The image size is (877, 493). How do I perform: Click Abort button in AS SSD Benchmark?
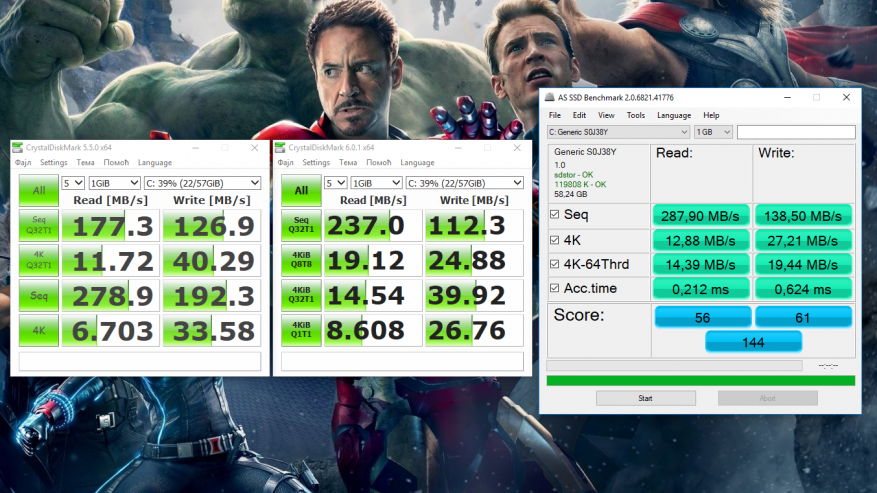[x=767, y=398]
